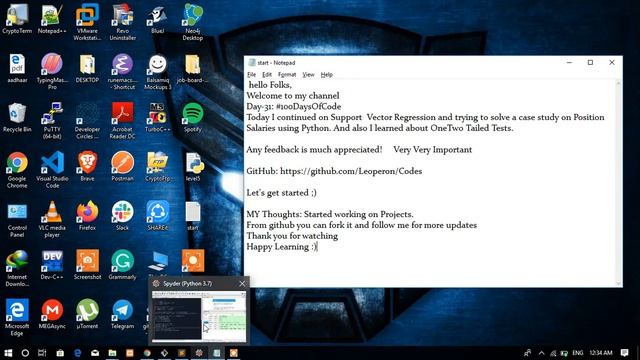
Task: Open Task View on the taskbar
Action: [42, 353]
